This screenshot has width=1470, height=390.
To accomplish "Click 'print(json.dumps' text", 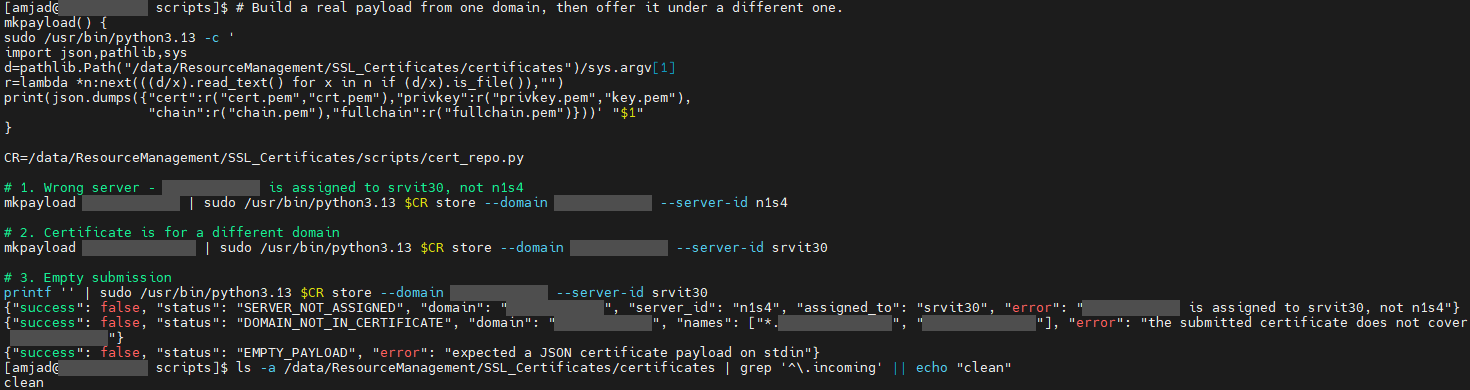I will pyautogui.click(x=68, y=98).
